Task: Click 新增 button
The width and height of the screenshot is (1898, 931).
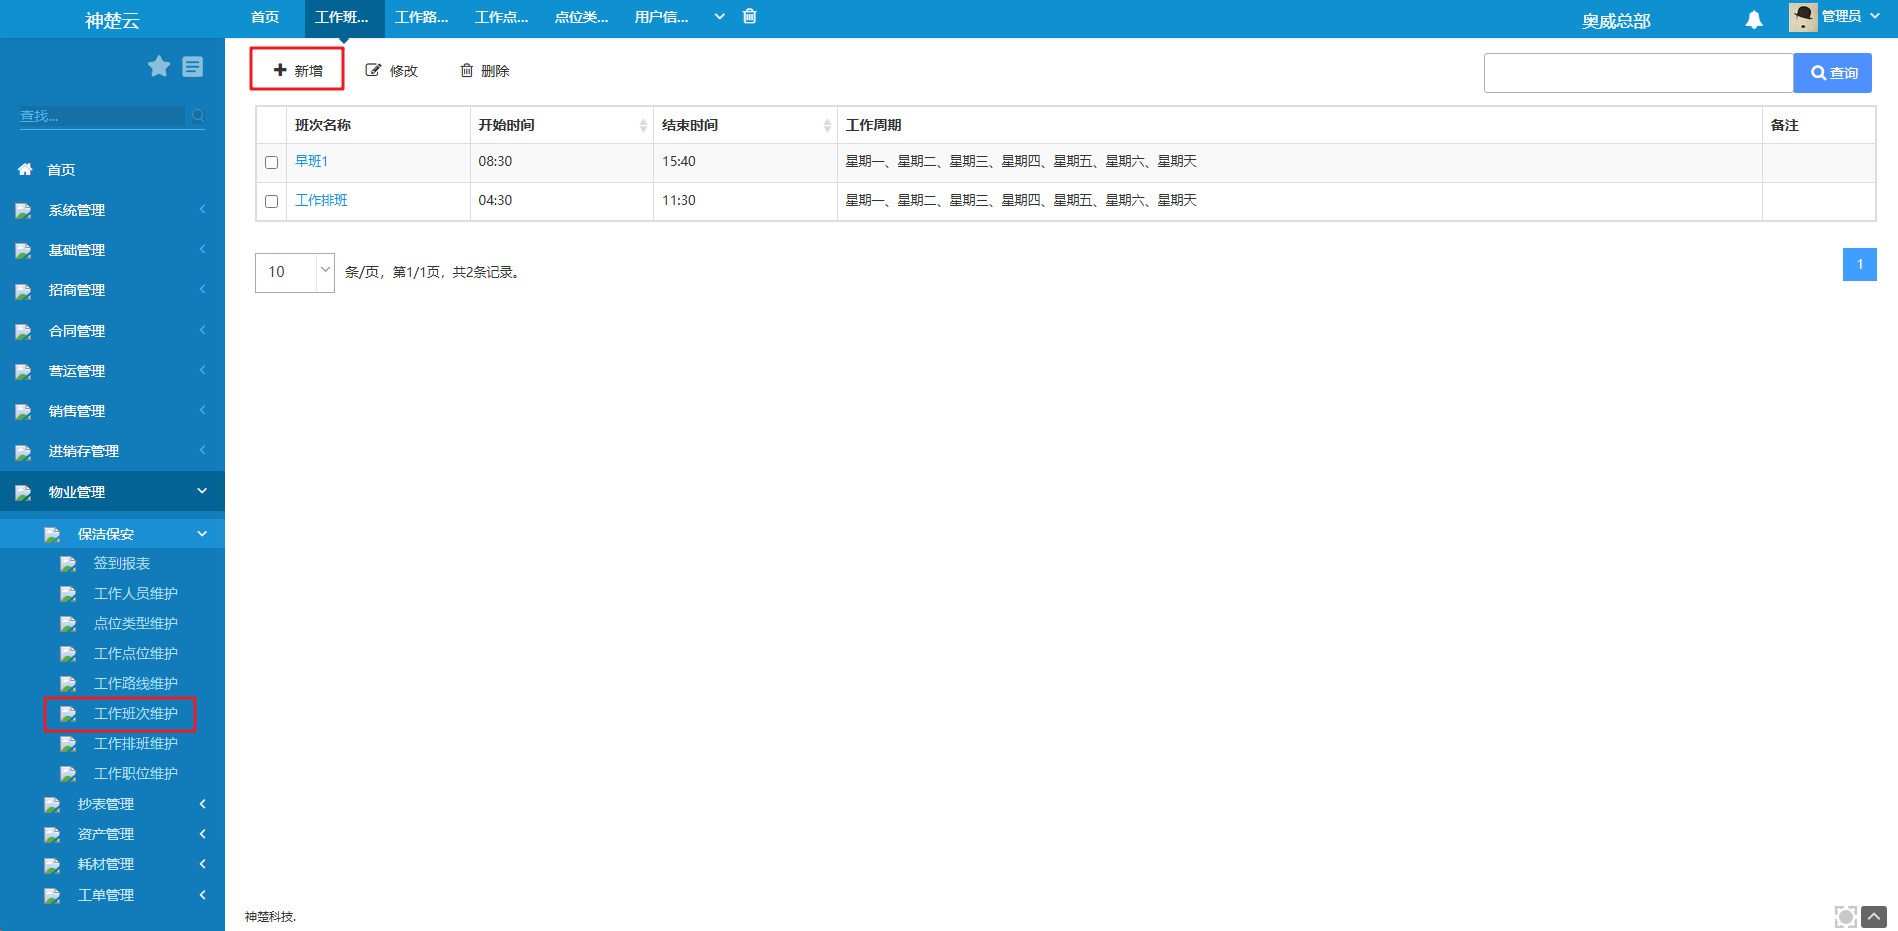Action: click(297, 70)
